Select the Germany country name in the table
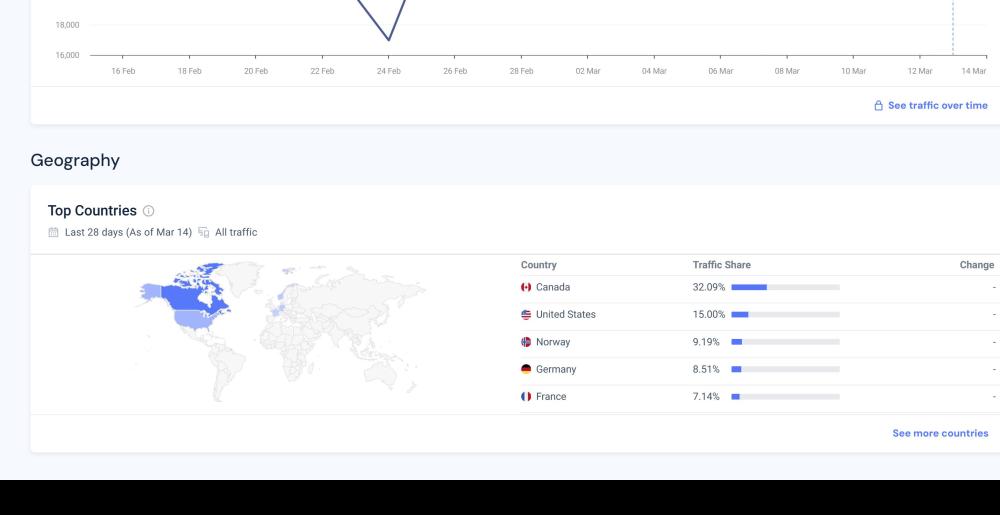 pos(556,369)
